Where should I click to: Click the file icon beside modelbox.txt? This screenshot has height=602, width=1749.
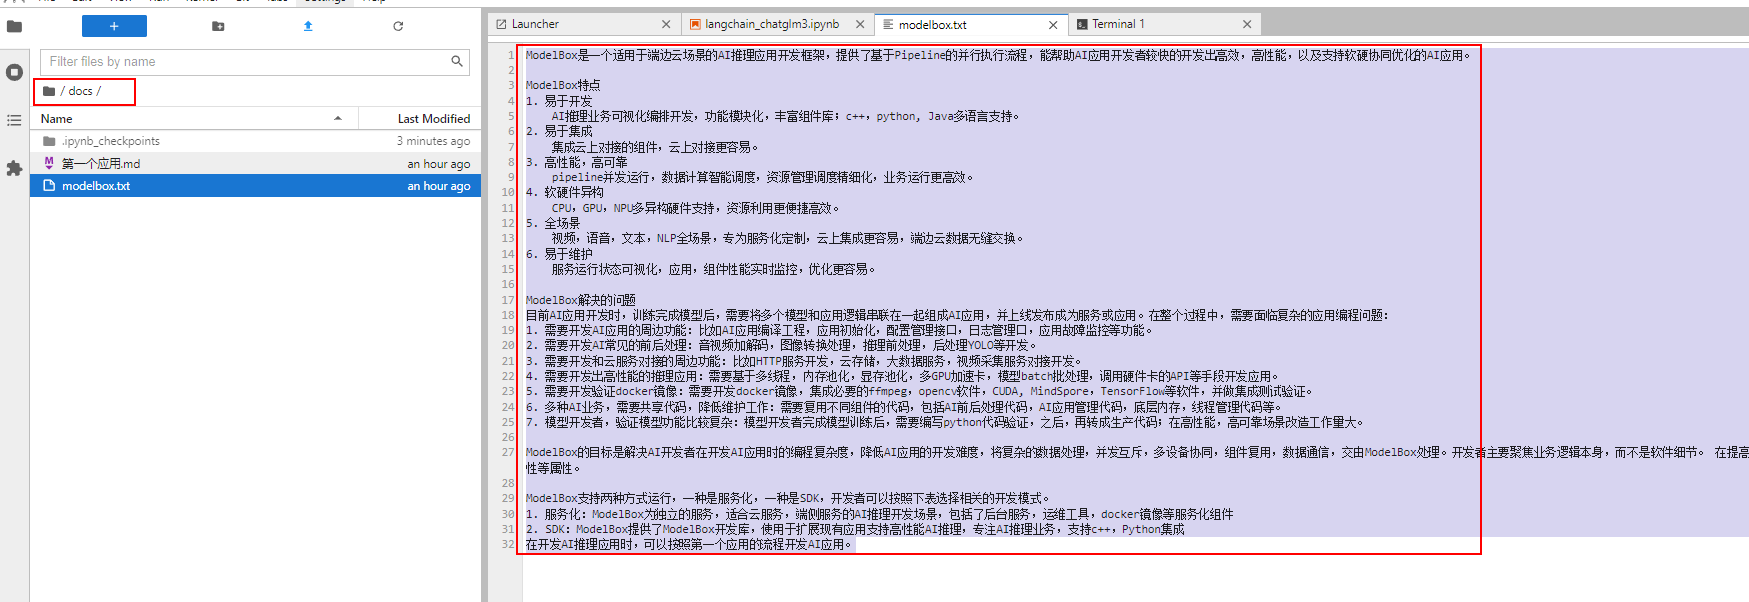pos(49,185)
